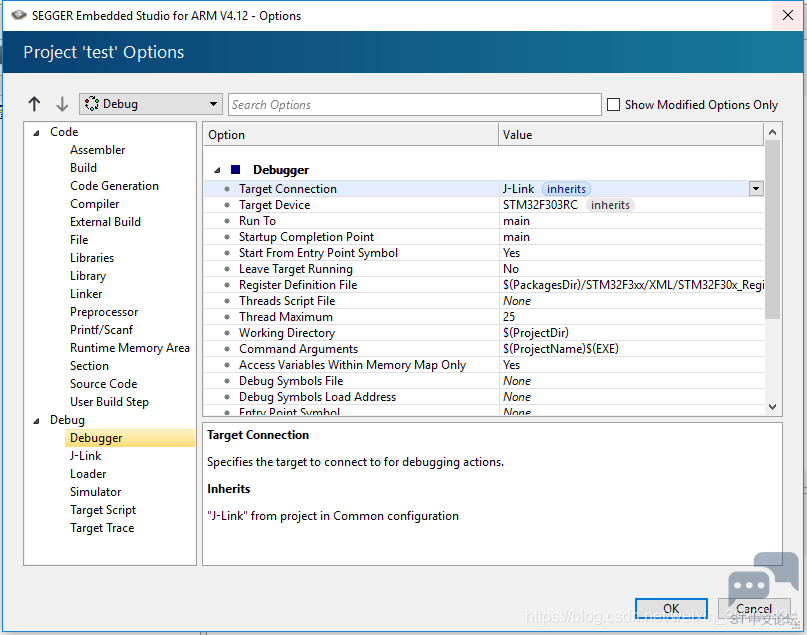The width and height of the screenshot is (807, 635).
Task: Collapse the Debug tree node
Action: [36, 421]
